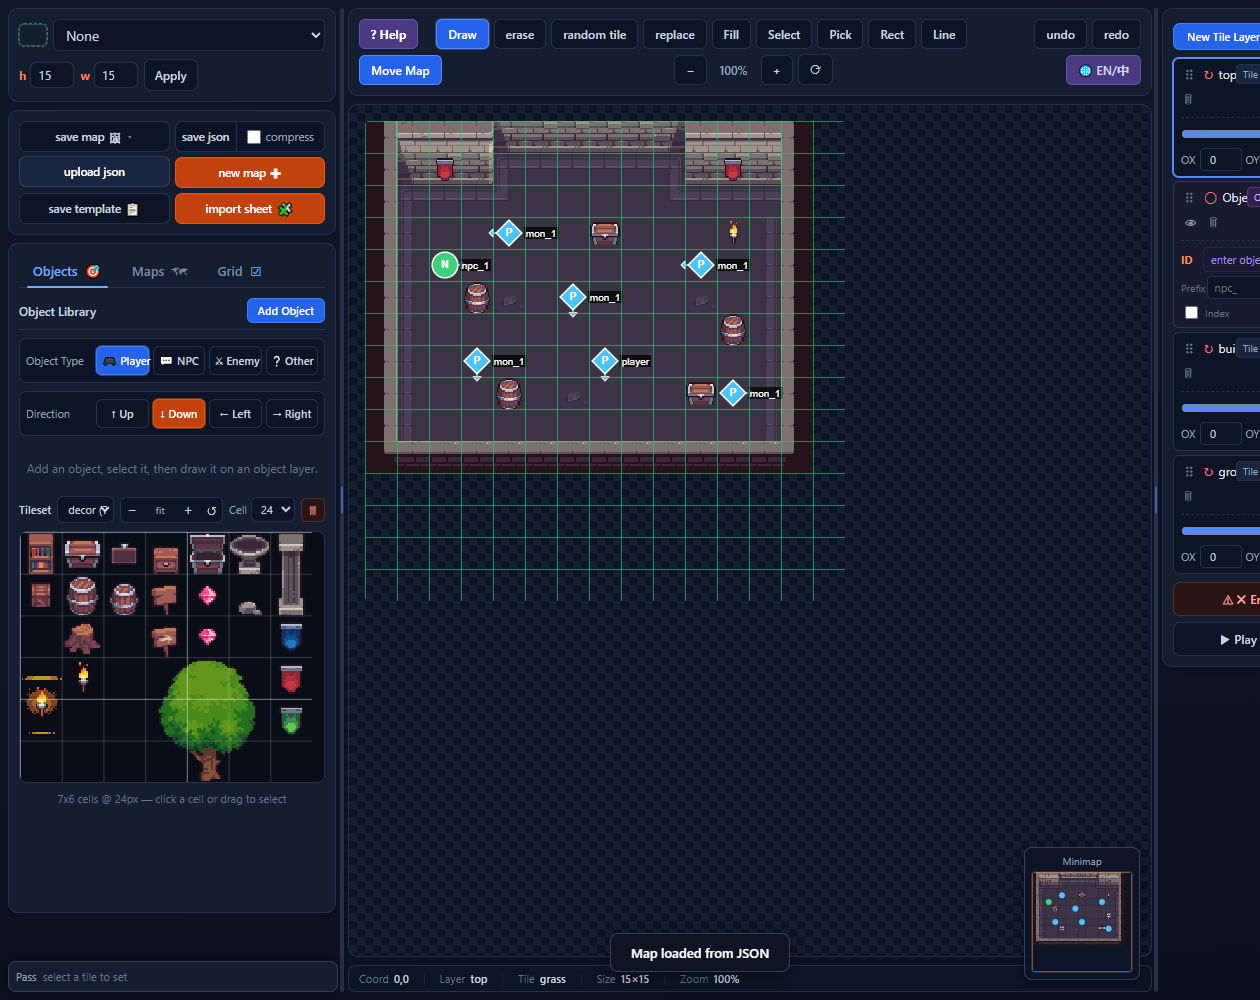Screen dimensions: 1260x1000
Task: Delete the gro tile layer
Action: pyautogui.click(x=1188, y=496)
